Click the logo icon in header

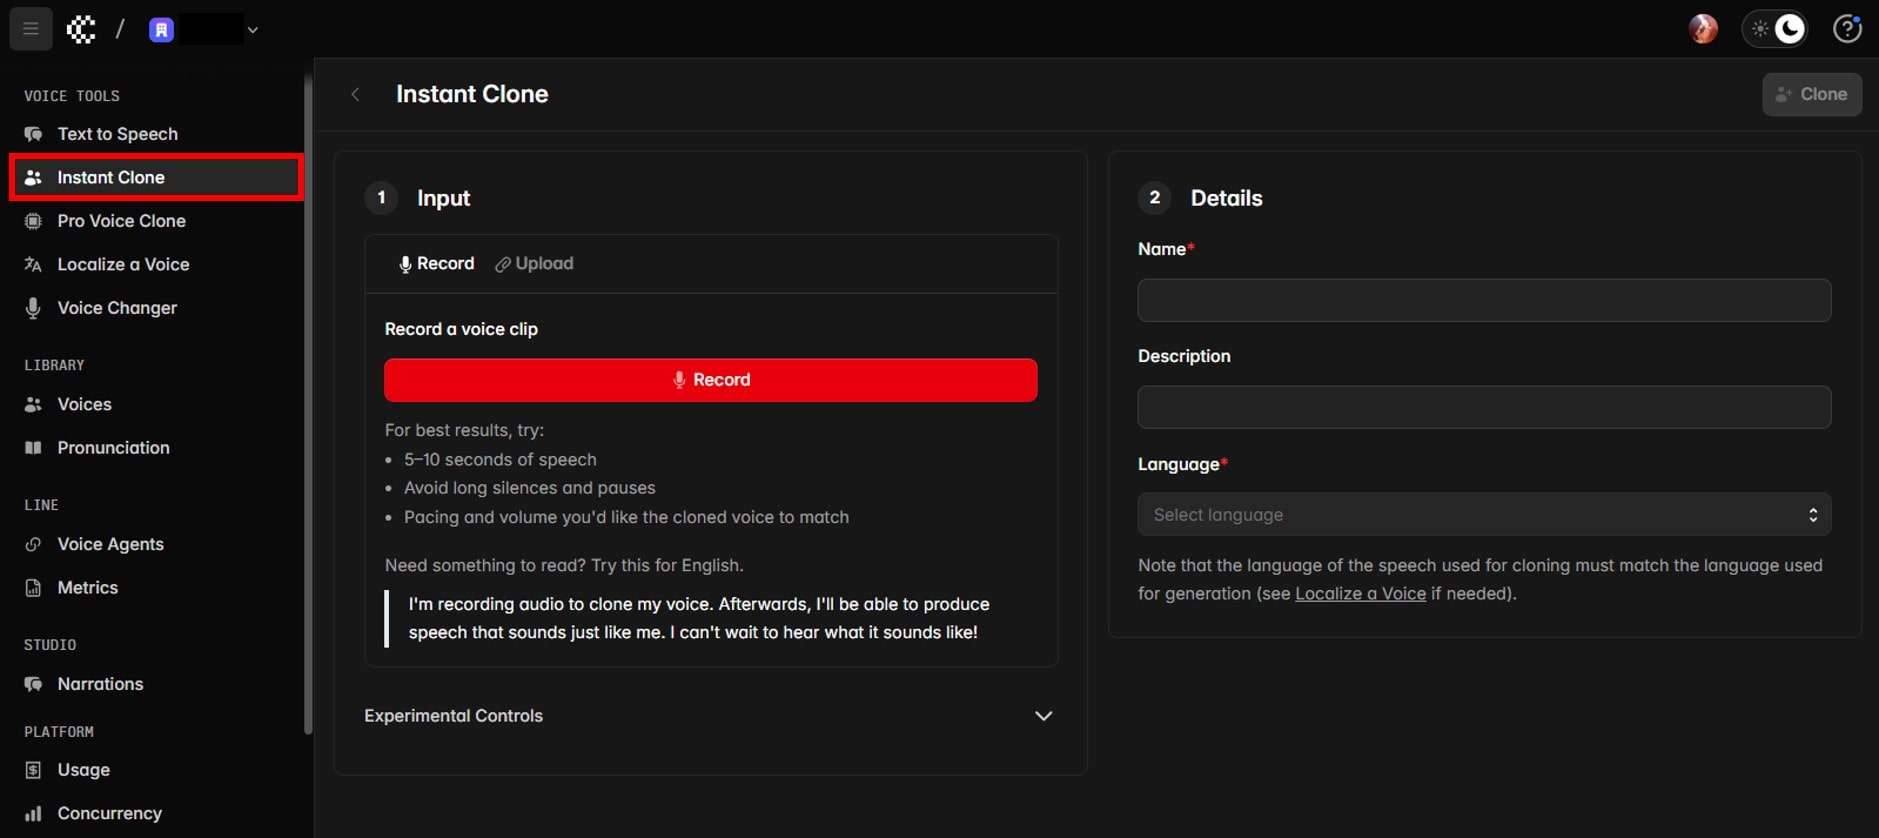(x=81, y=29)
